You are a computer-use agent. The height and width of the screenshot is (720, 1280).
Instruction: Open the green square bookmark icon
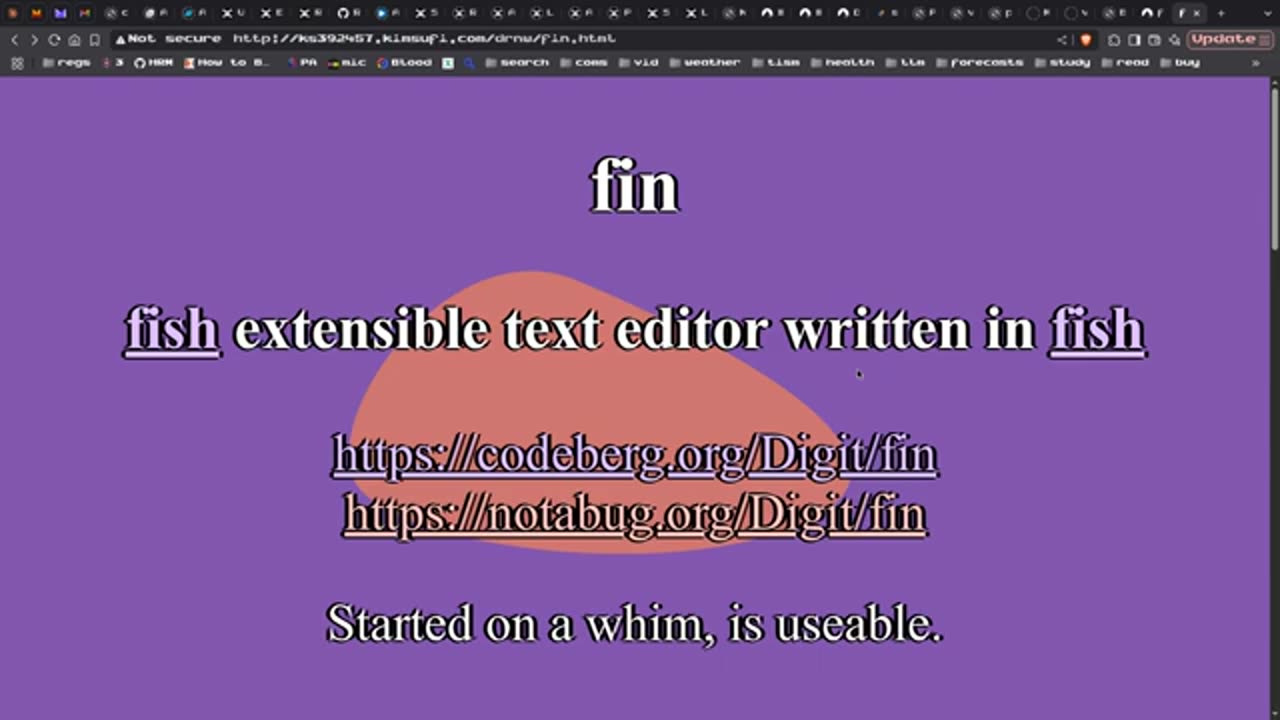[x=448, y=62]
